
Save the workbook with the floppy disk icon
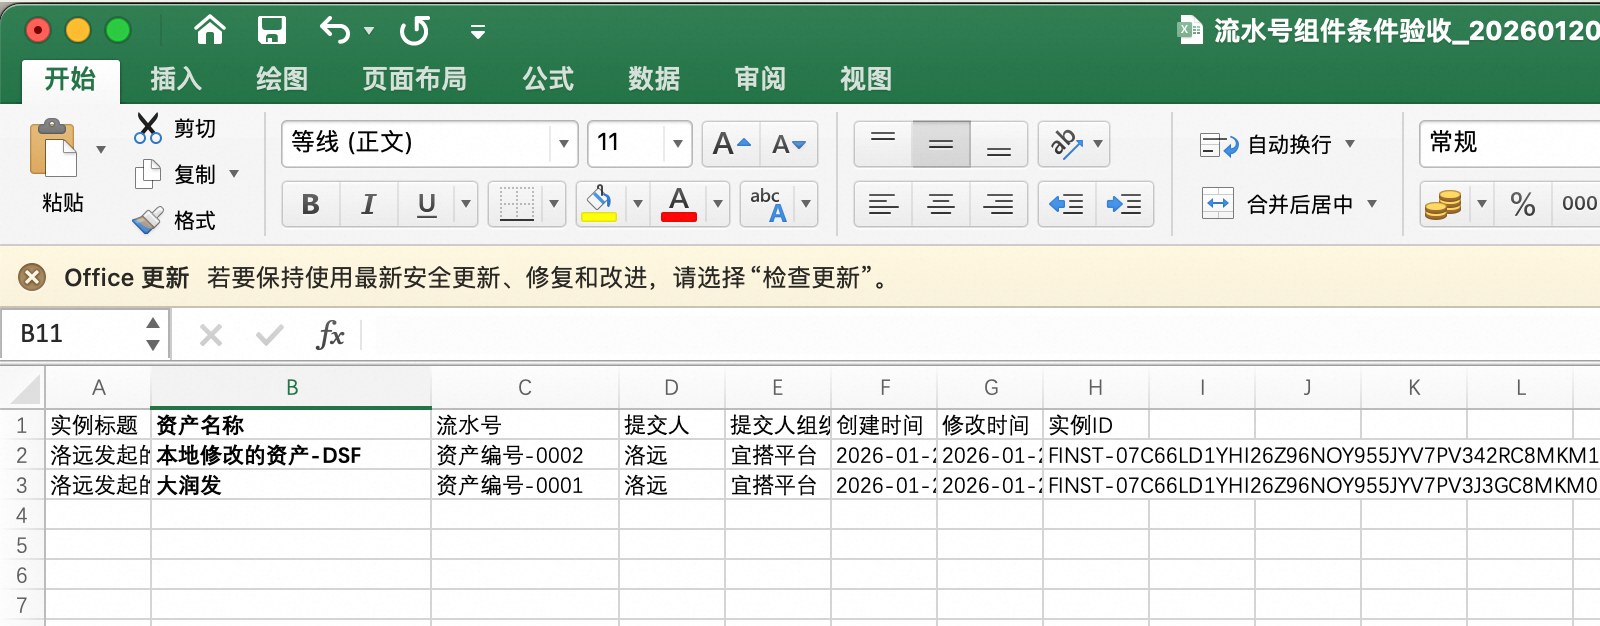coord(271,31)
